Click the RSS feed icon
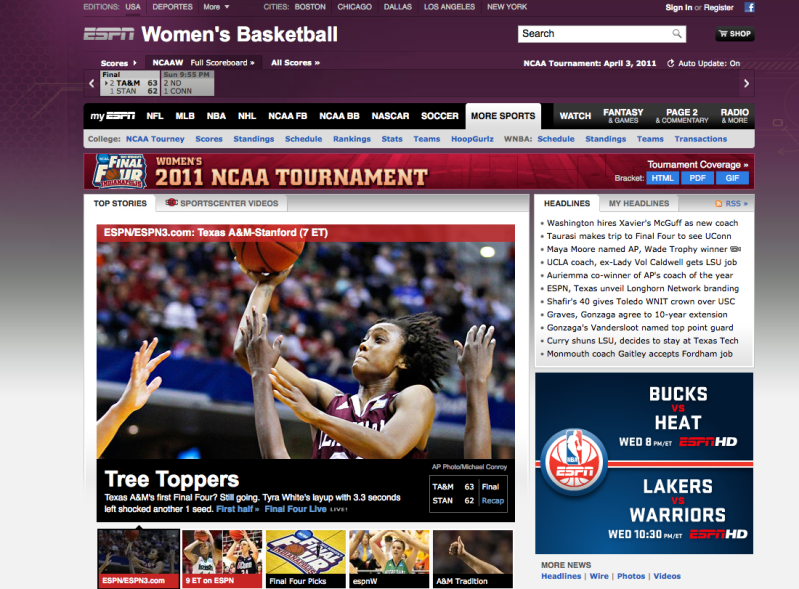 [719, 203]
